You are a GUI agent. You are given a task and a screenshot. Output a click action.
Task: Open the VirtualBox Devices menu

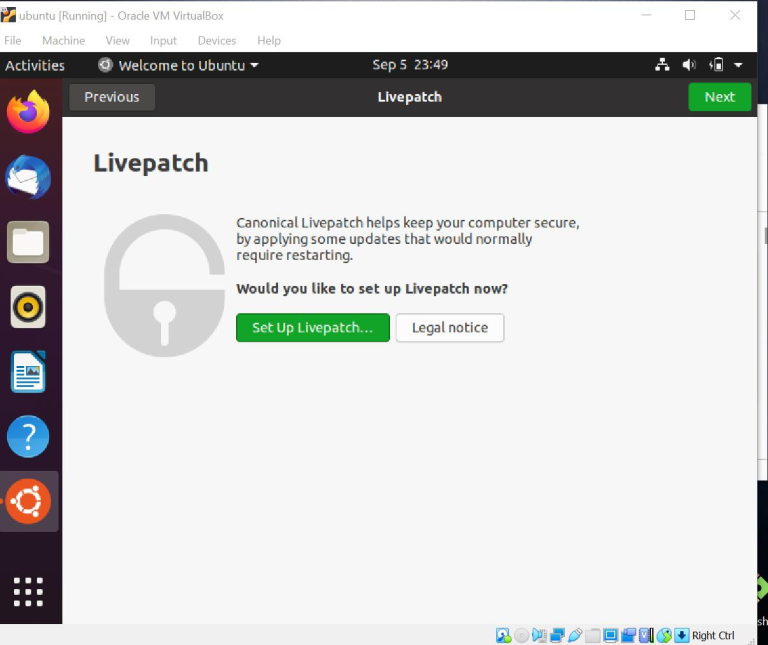pyautogui.click(x=216, y=40)
